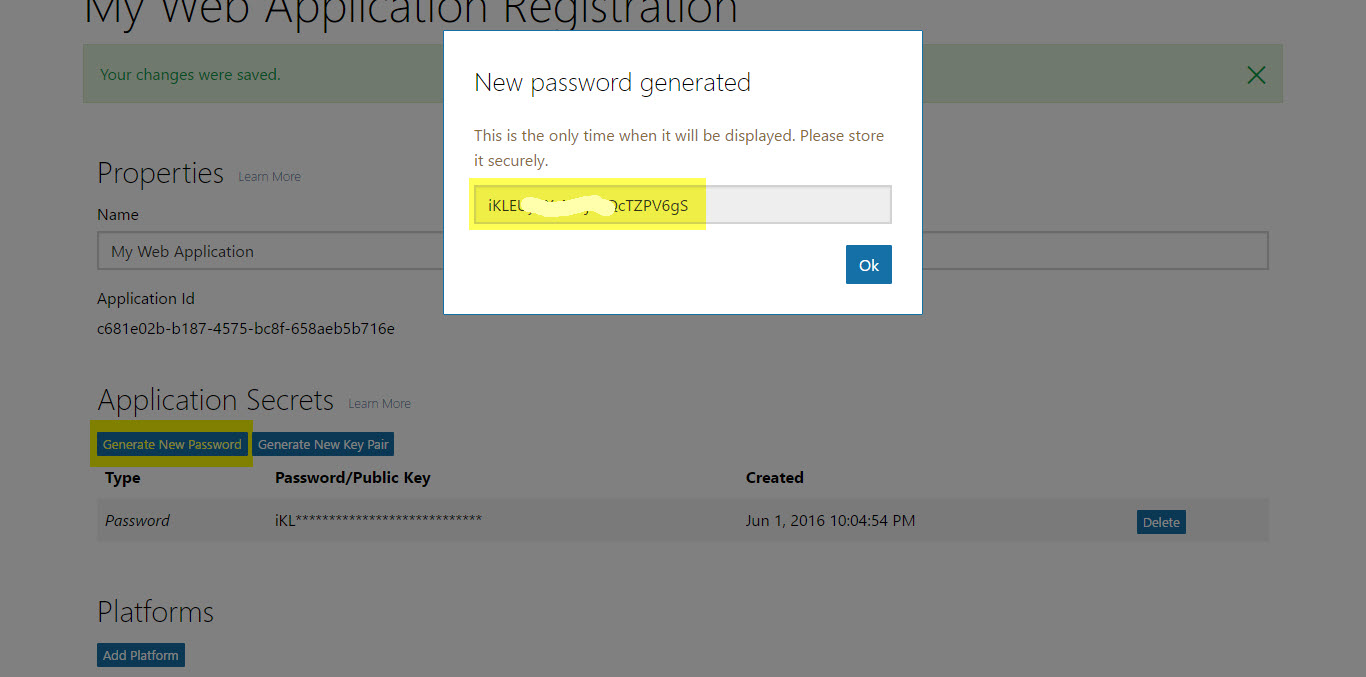Image resolution: width=1366 pixels, height=677 pixels.
Task: Click the Ok button in the dialog
Action: click(x=868, y=265)
